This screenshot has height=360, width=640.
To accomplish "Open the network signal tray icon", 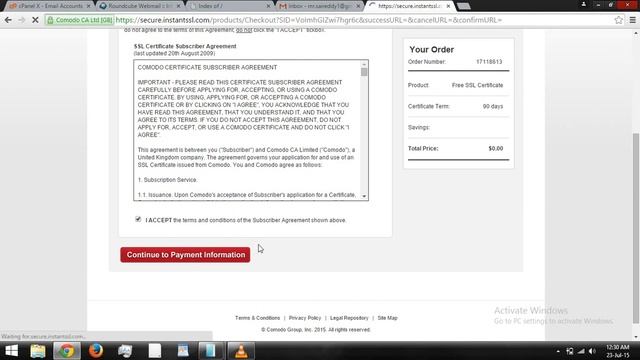I will [581, 351].
